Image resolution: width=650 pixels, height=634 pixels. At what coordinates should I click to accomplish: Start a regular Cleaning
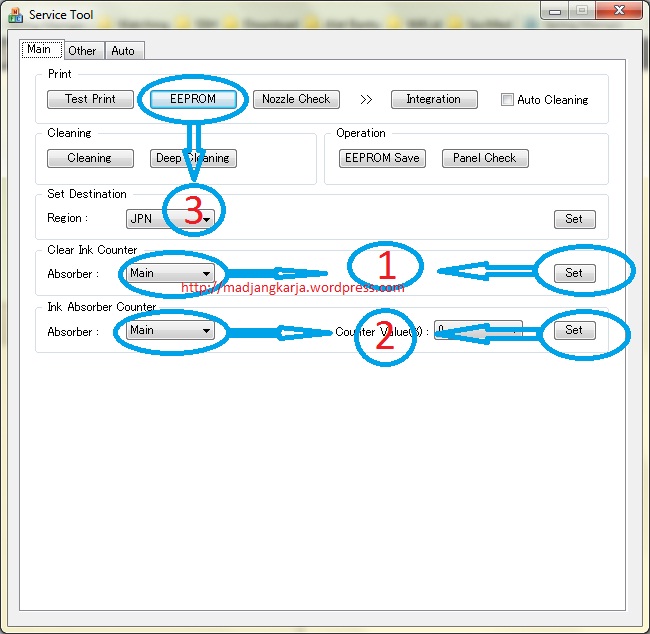pos(90,158)
